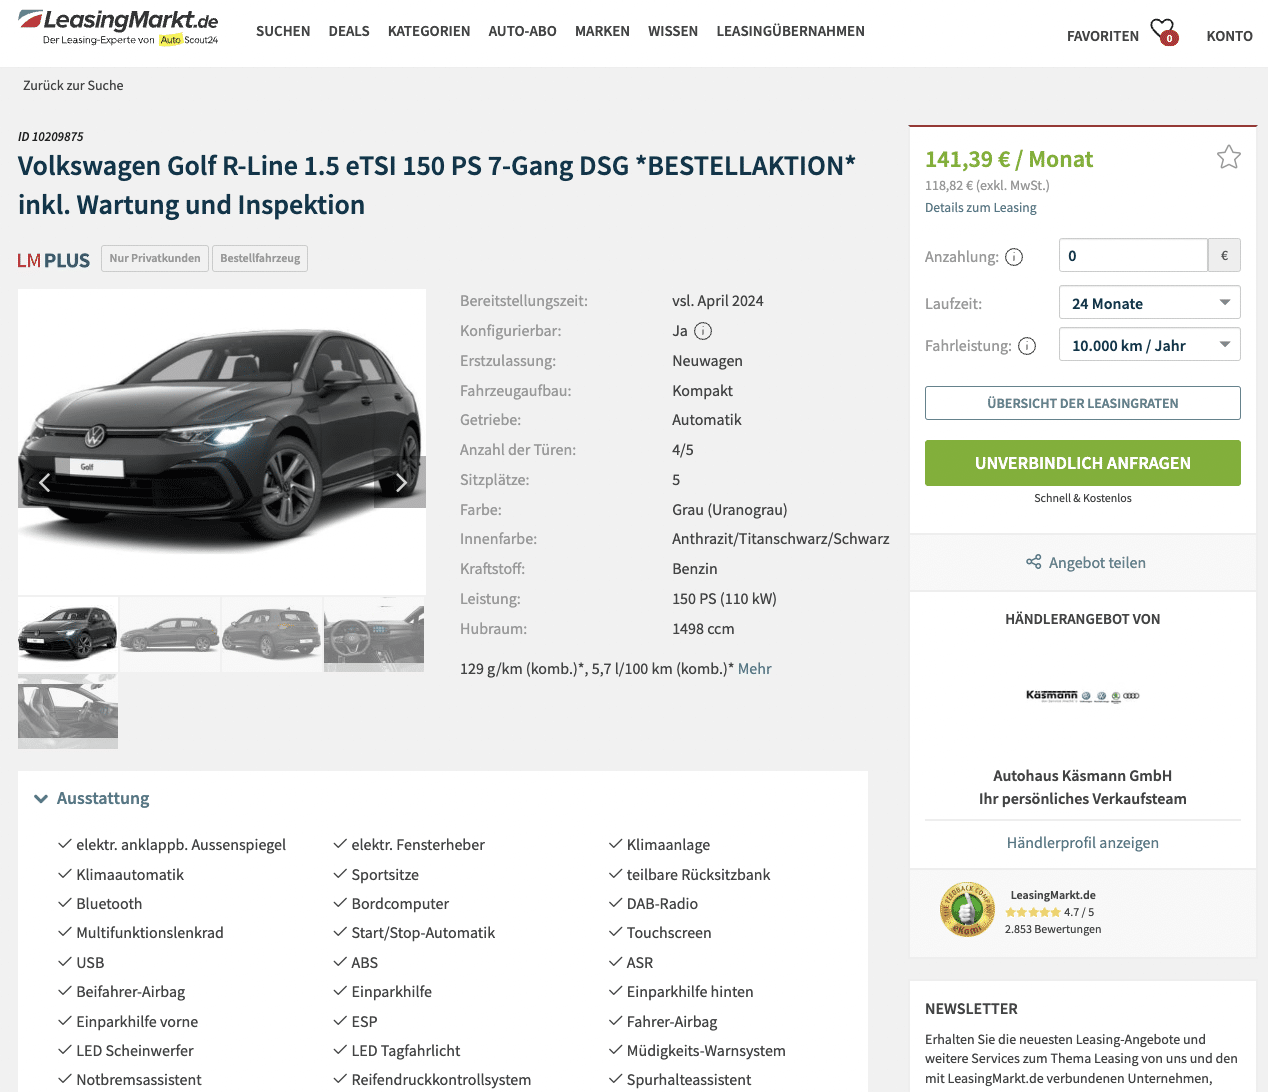Click the 4.7 / 5 rating text

coord(1079,912)
